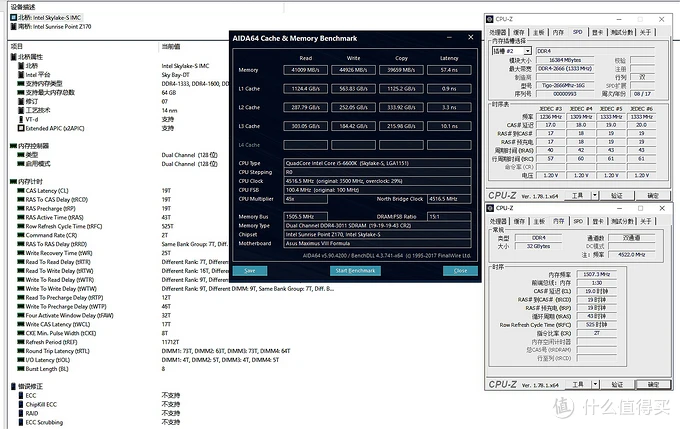The height and width of the screenshot is (429, 680).
Task: Click the icon beside ECC Scrubbing row
Action: 21,422
